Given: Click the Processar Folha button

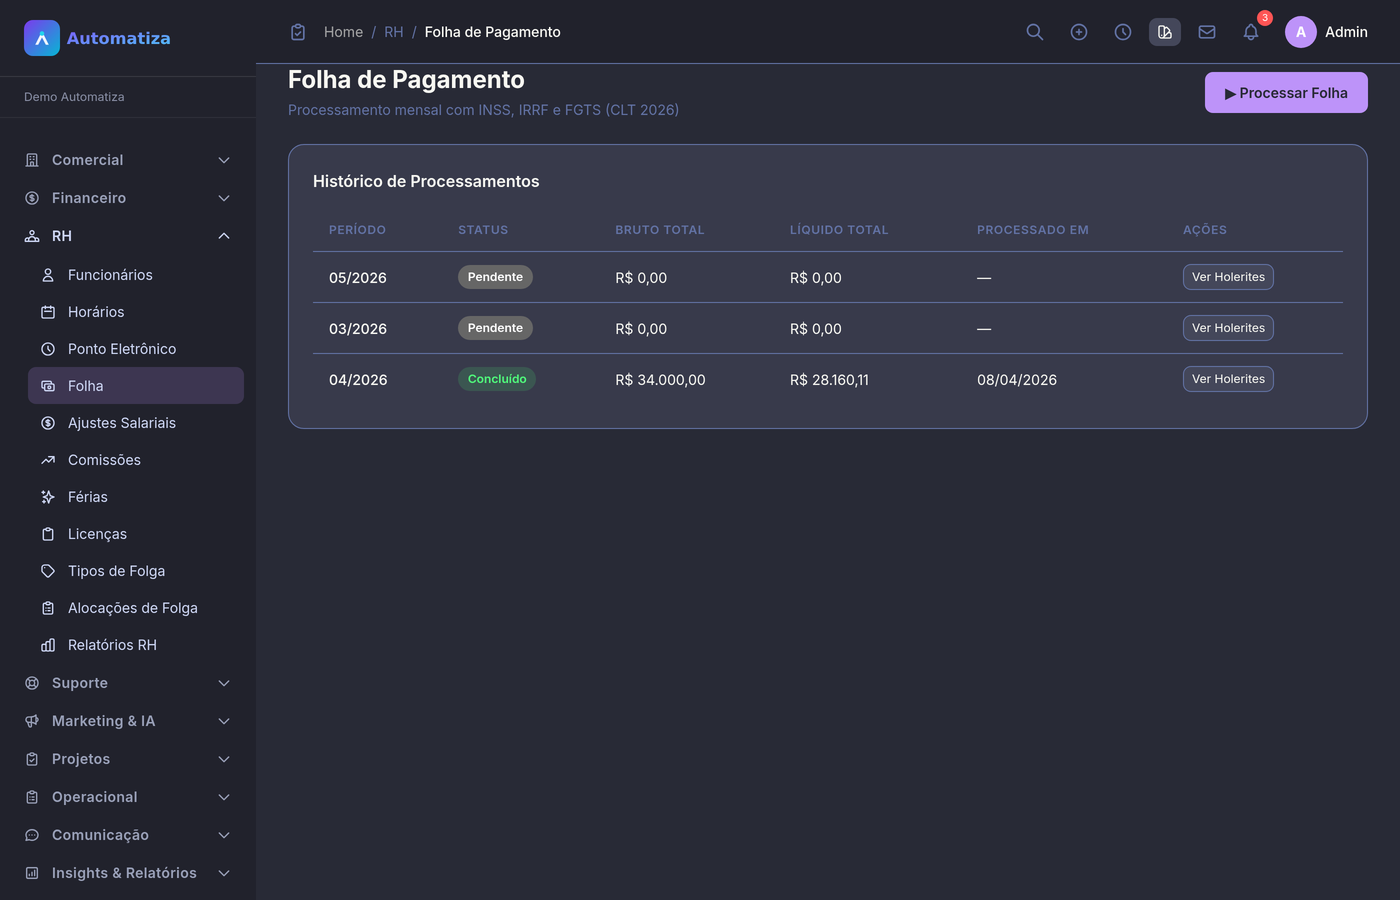Looking at the screenshot, I should click(1286, 93).
